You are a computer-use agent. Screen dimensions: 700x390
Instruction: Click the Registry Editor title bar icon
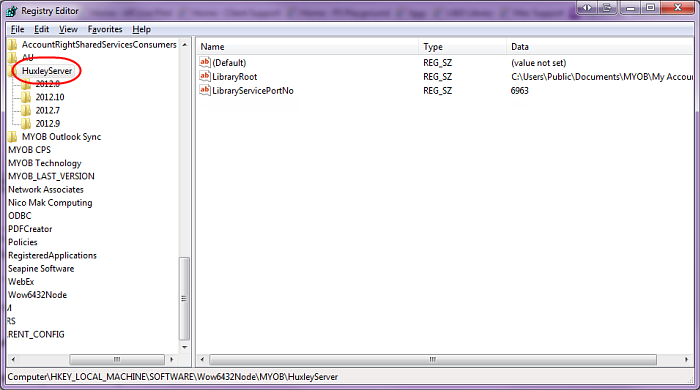click(x=12, y=11)
